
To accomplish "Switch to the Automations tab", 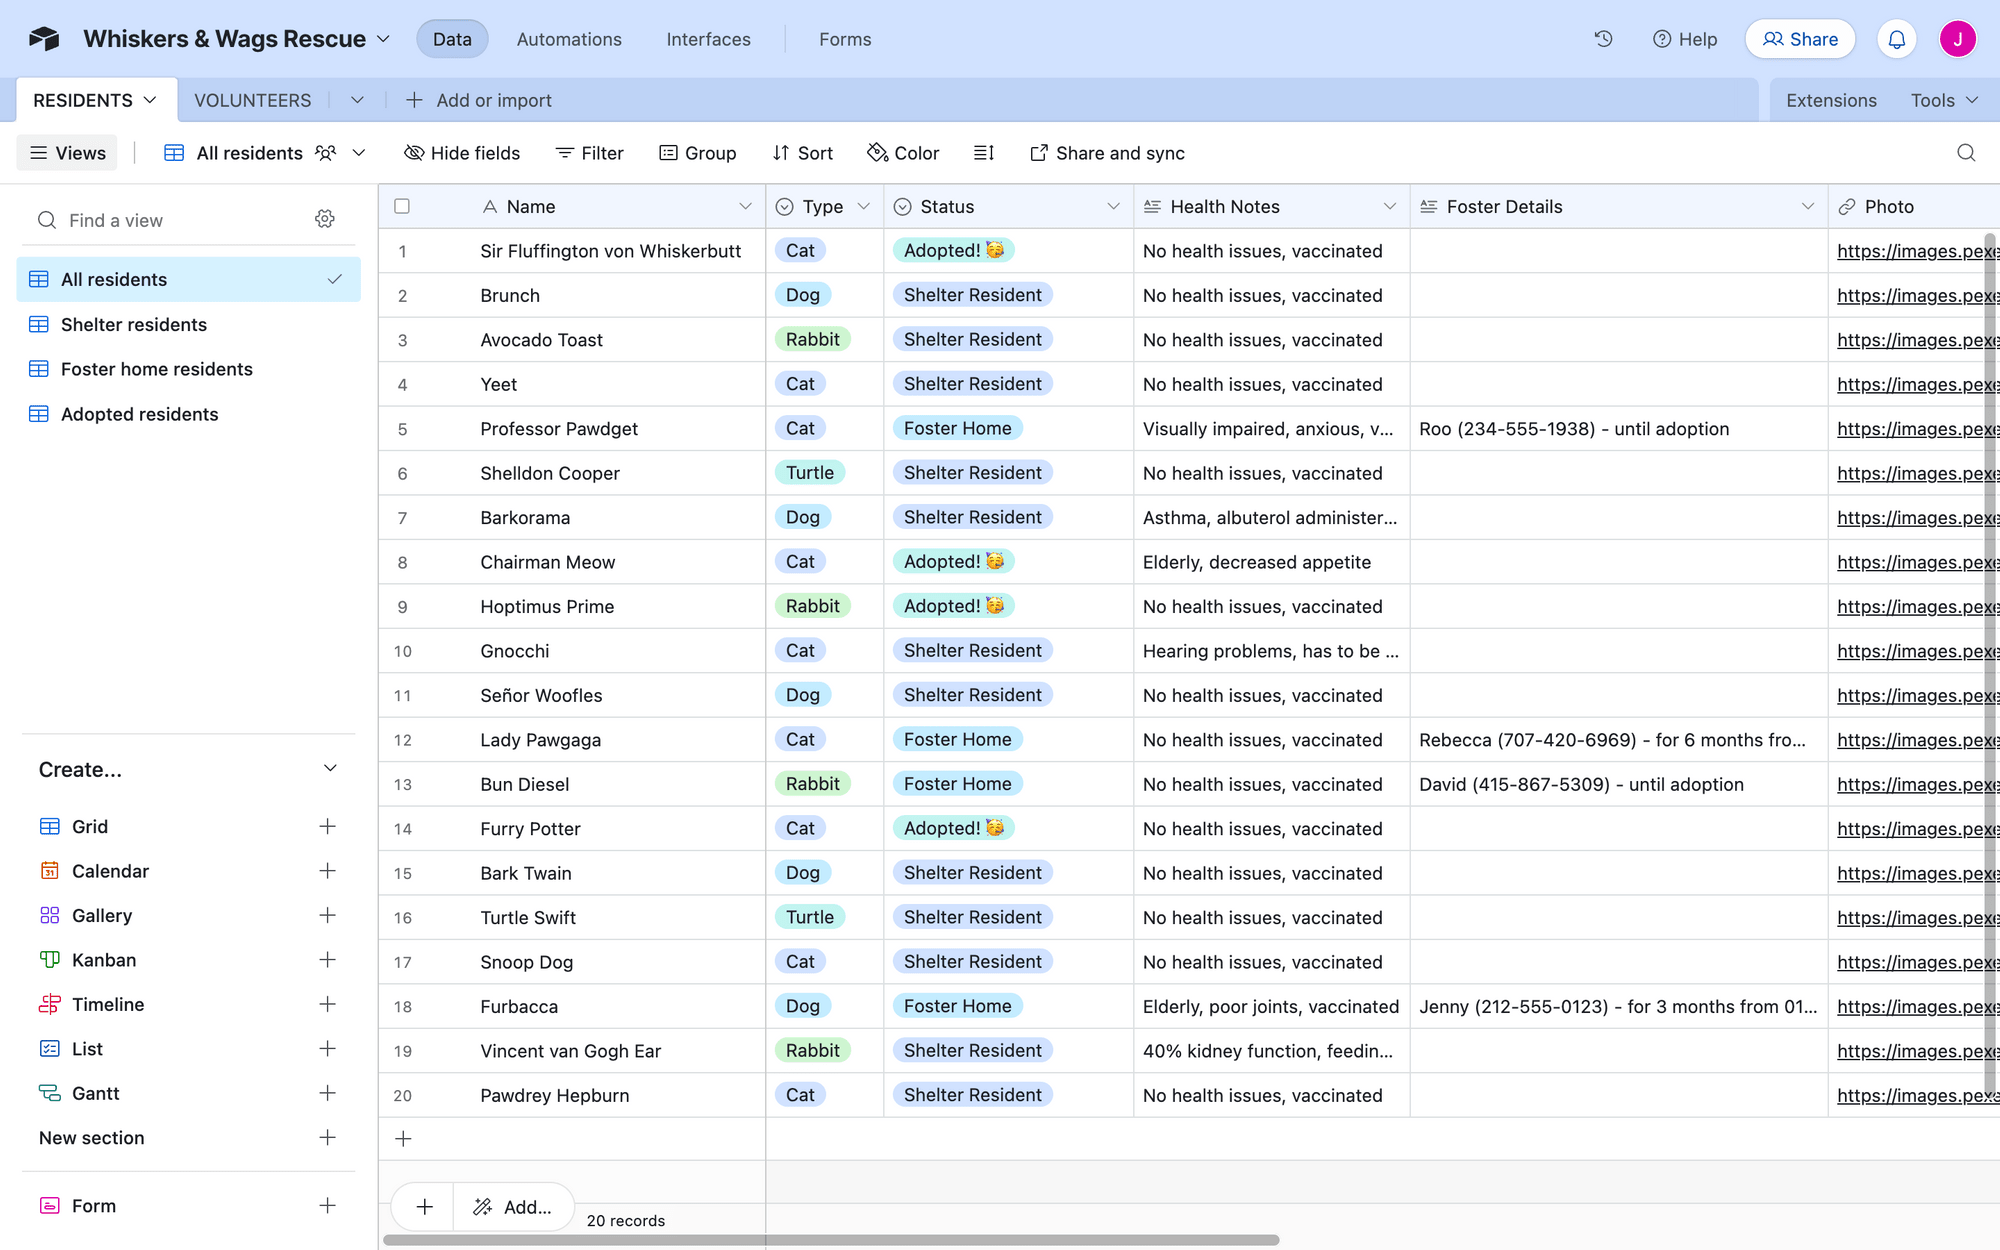I will pos(568,39).
